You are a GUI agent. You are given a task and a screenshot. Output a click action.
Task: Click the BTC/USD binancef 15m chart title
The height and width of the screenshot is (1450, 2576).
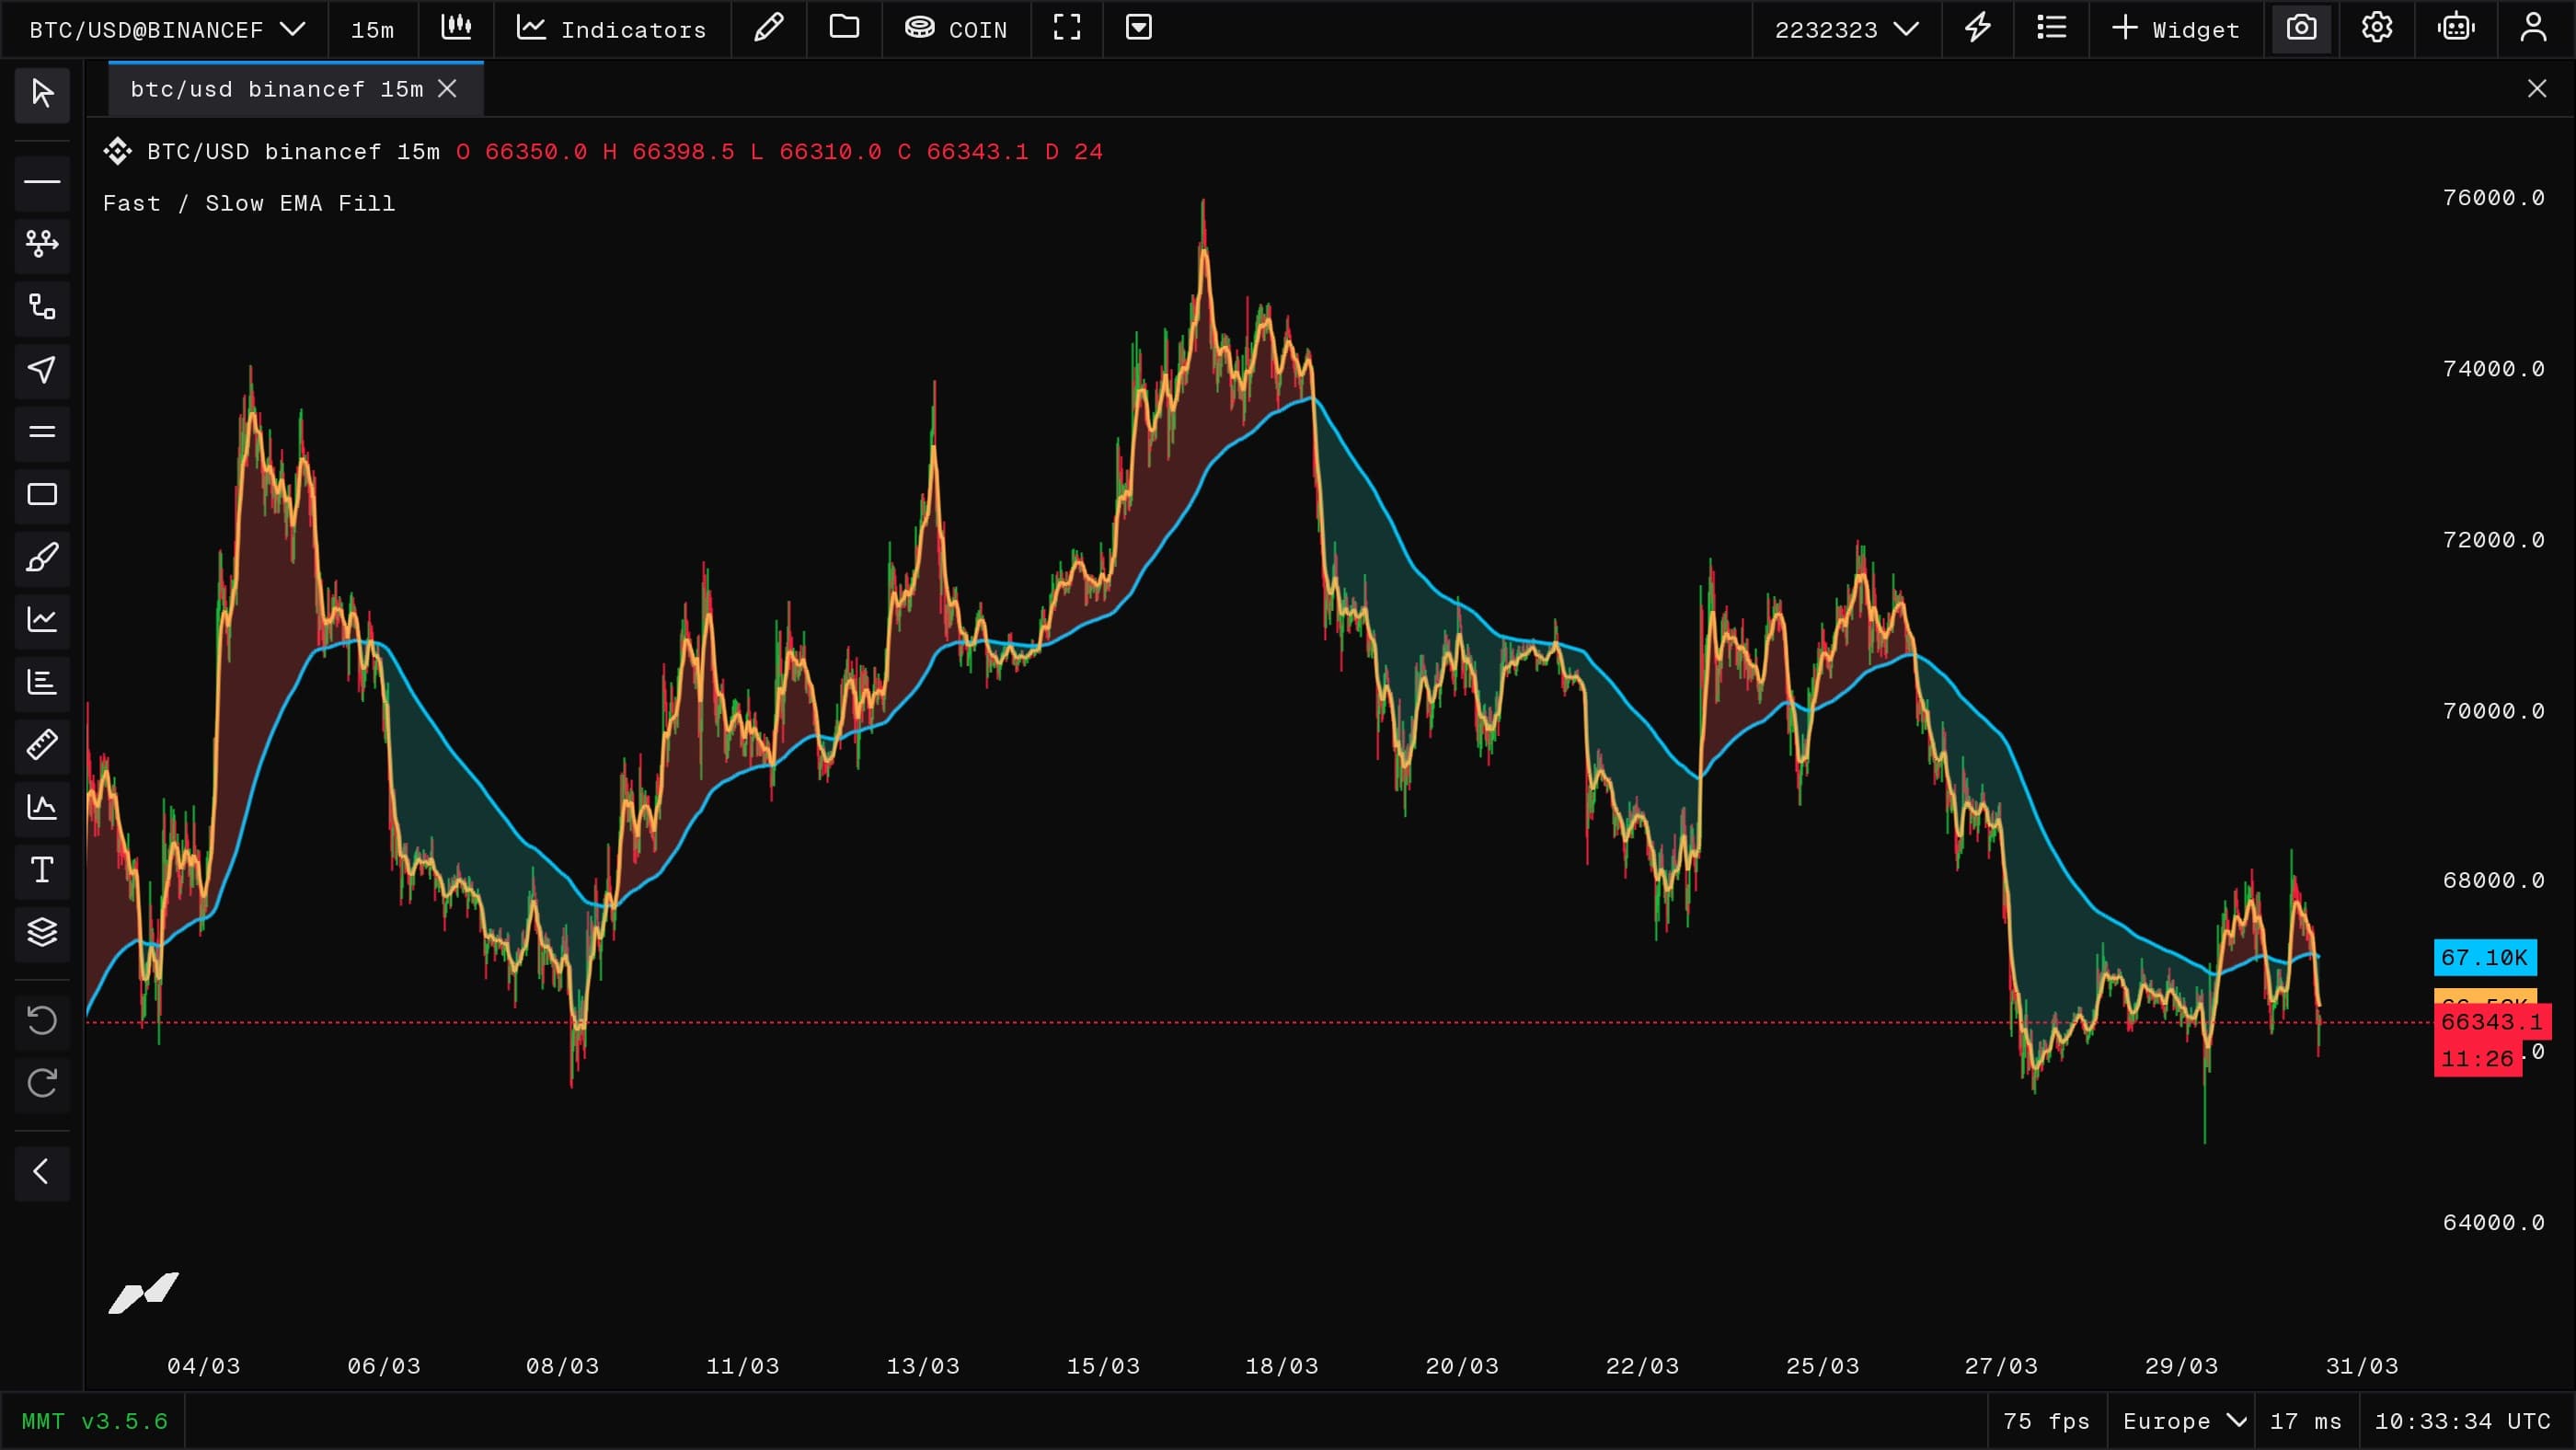(x=293, y=152)
